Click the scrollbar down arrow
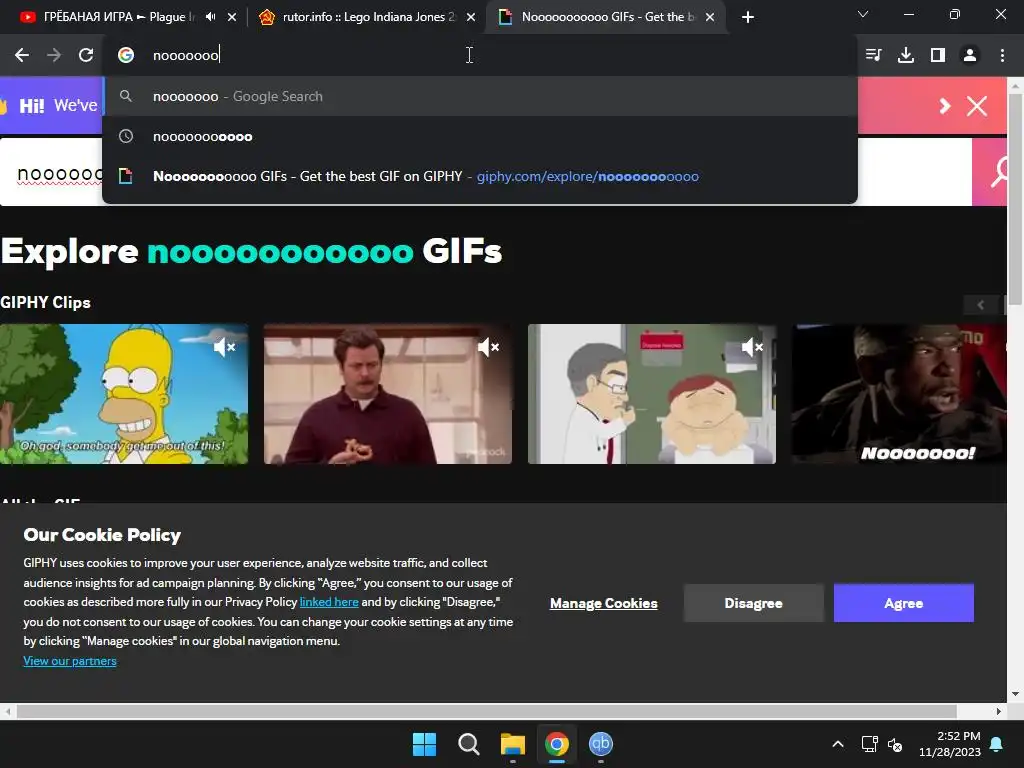 1016,695
